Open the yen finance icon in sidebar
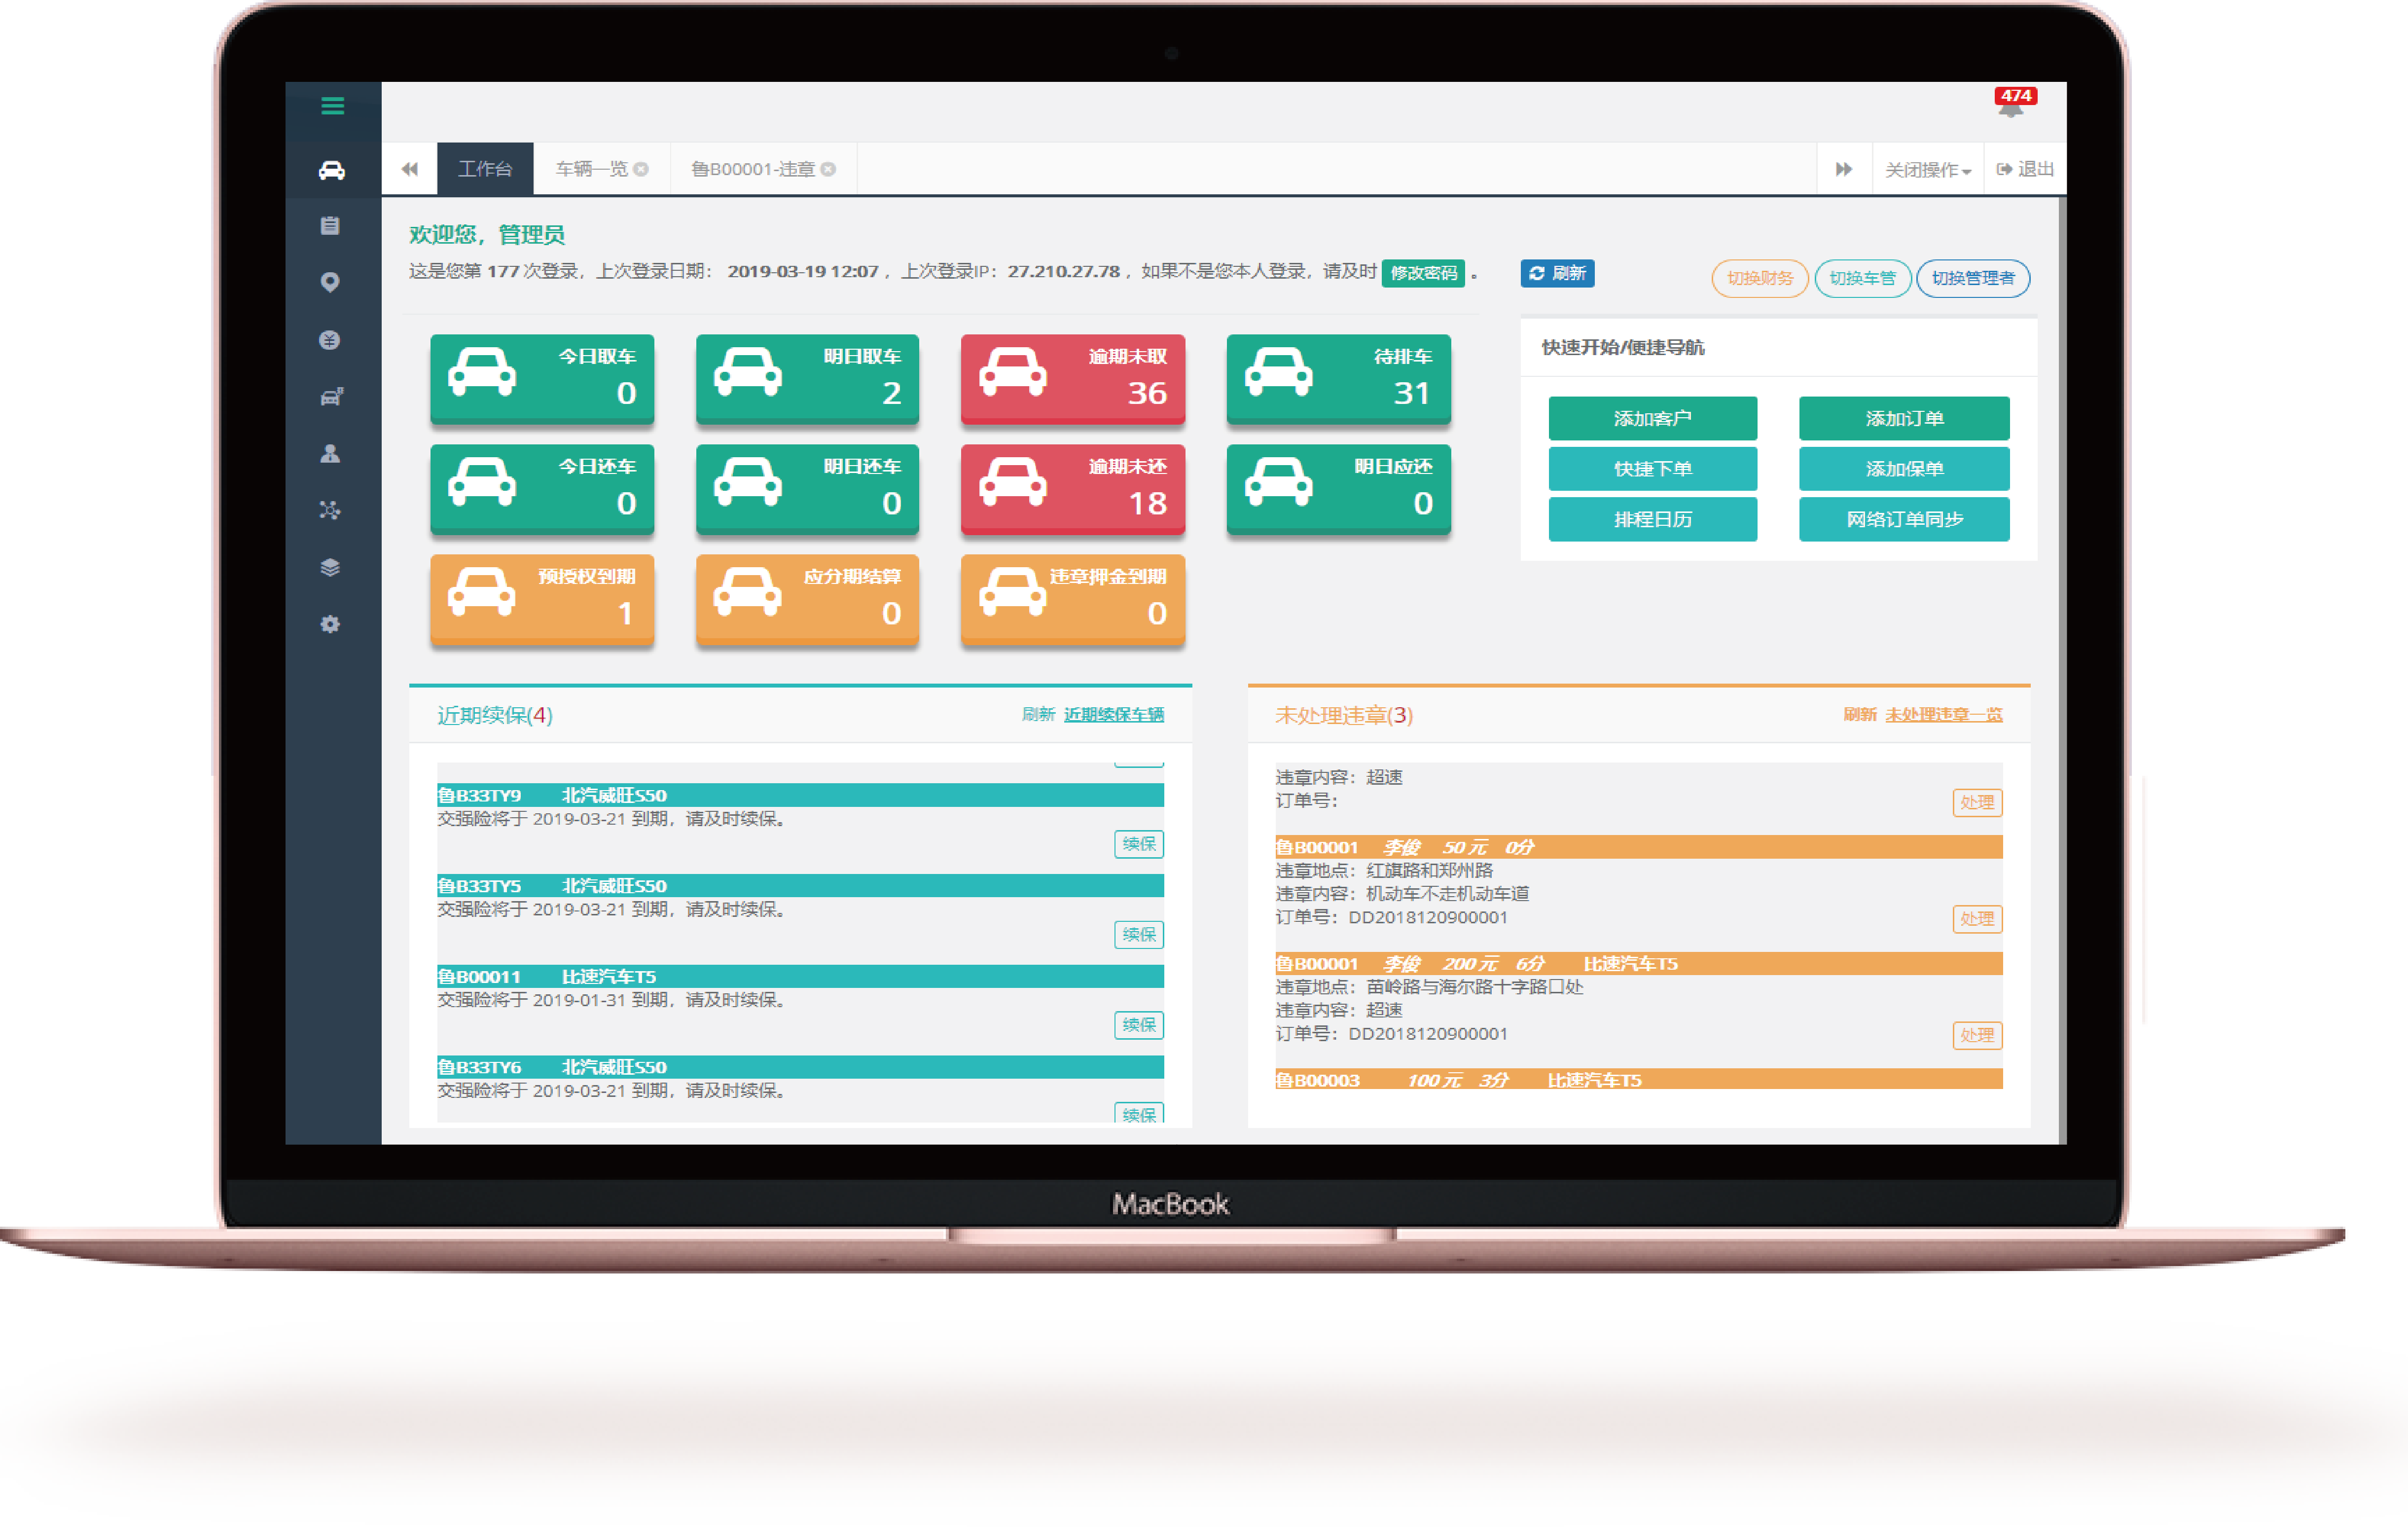The width and height of the screenshot is (2408, 1527). pyautogui.click(x=330, y=340)
